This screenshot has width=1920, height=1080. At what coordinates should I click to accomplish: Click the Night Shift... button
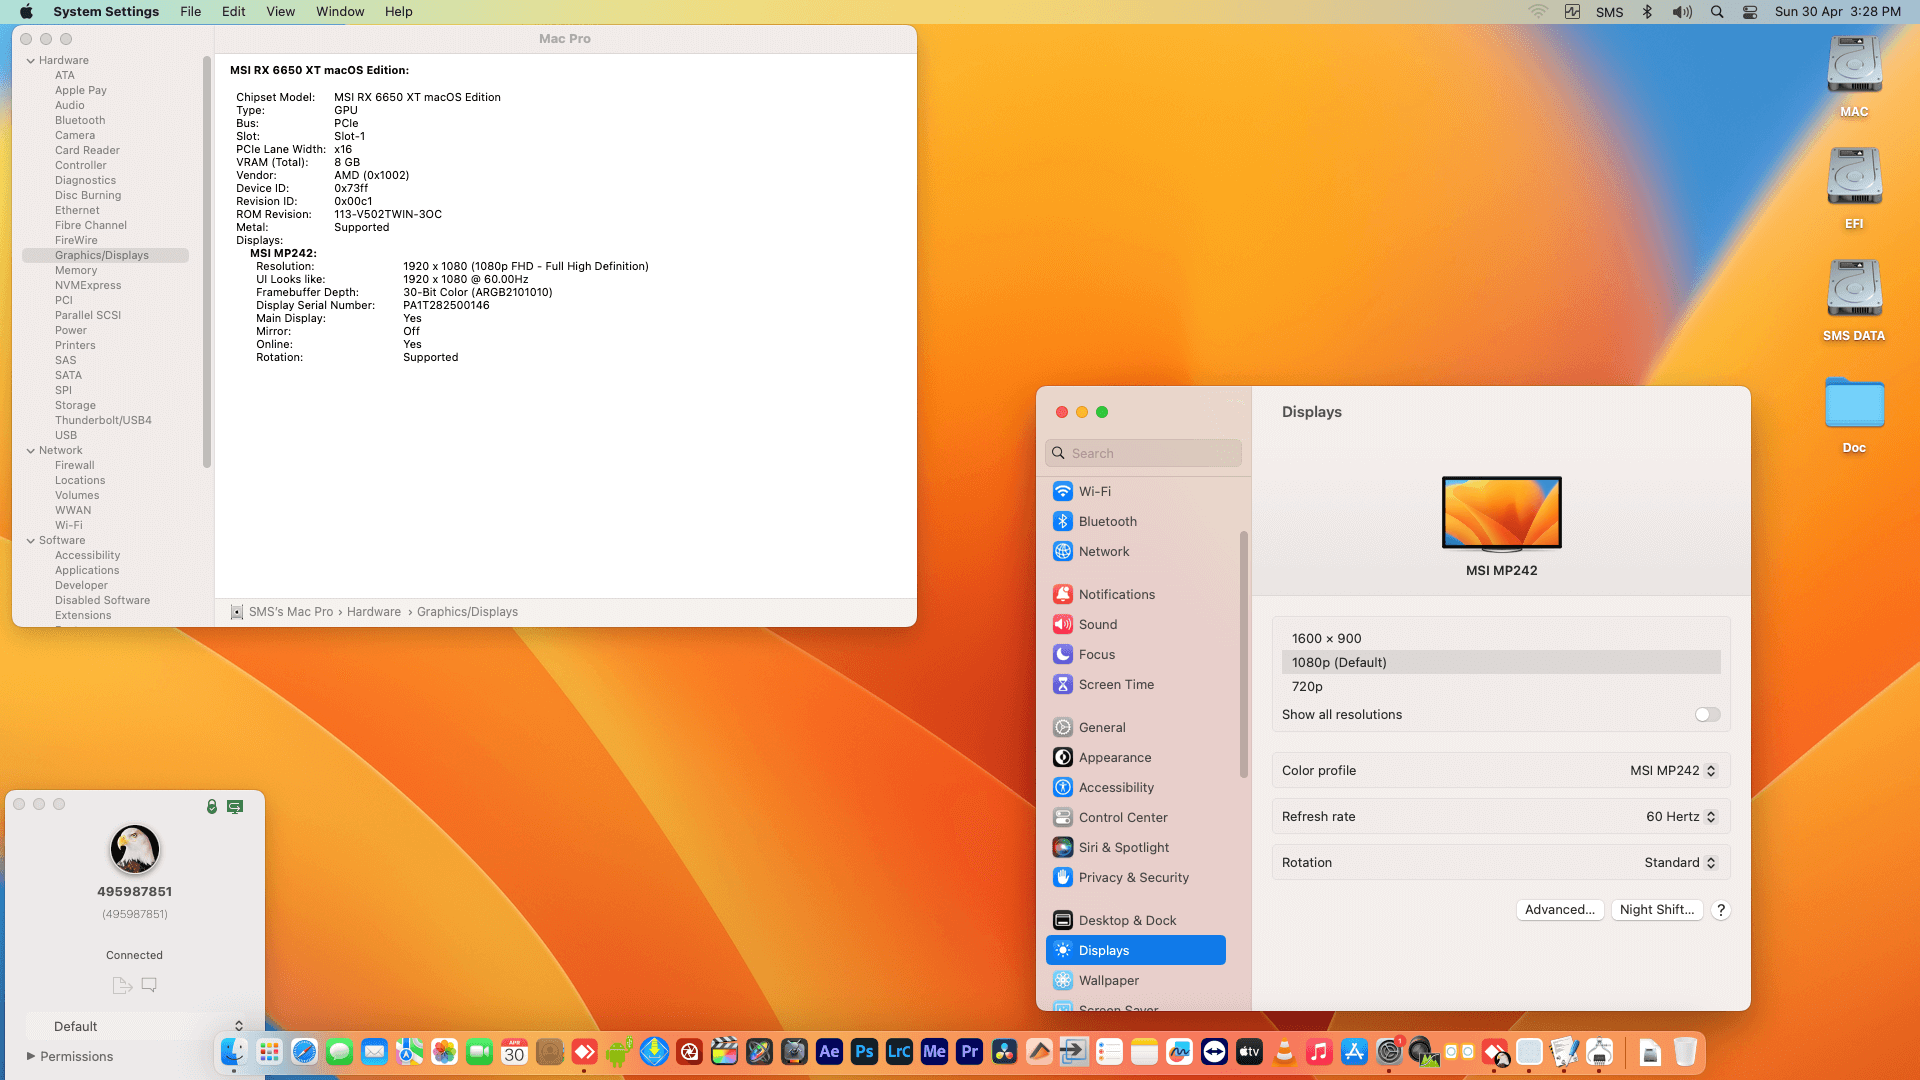click(x=1657, y=909)
